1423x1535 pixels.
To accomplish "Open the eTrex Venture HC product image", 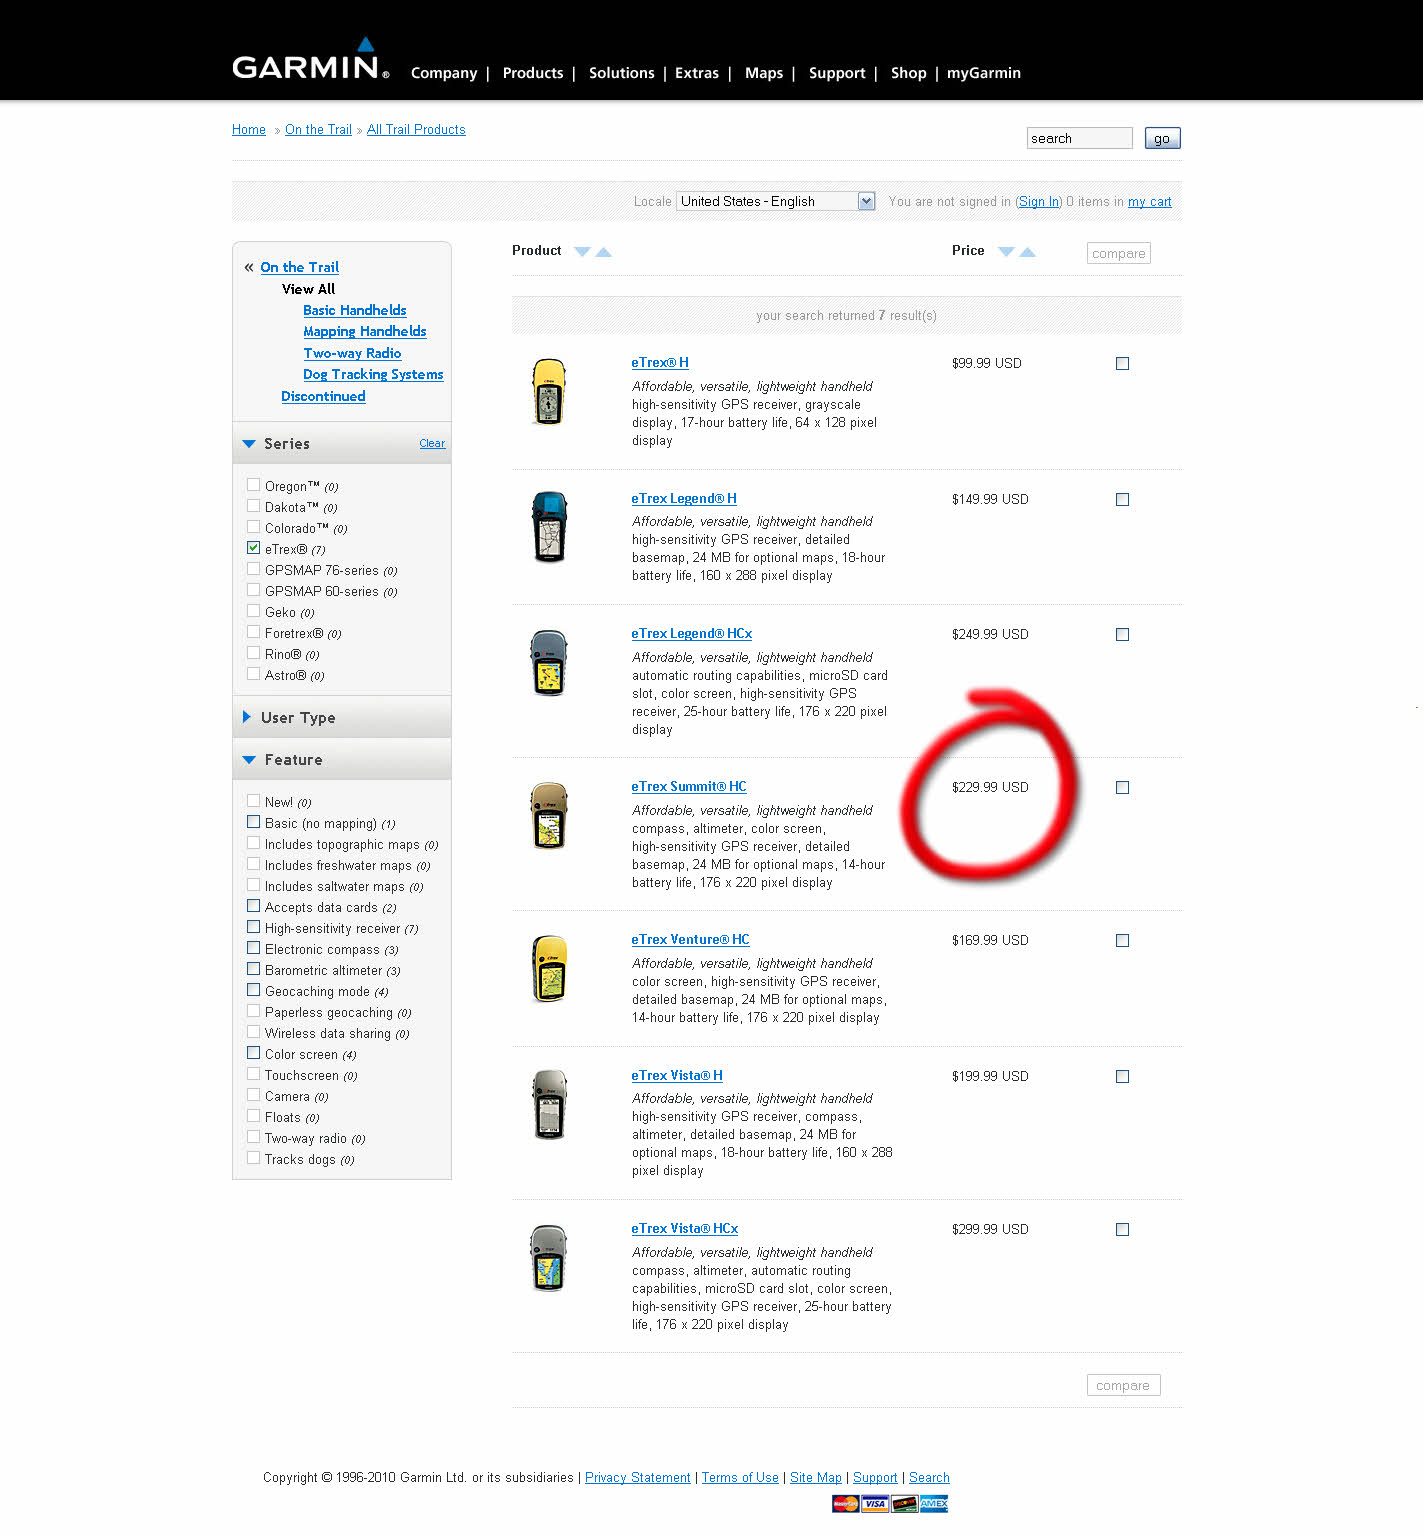I will (x=549, y=968).
